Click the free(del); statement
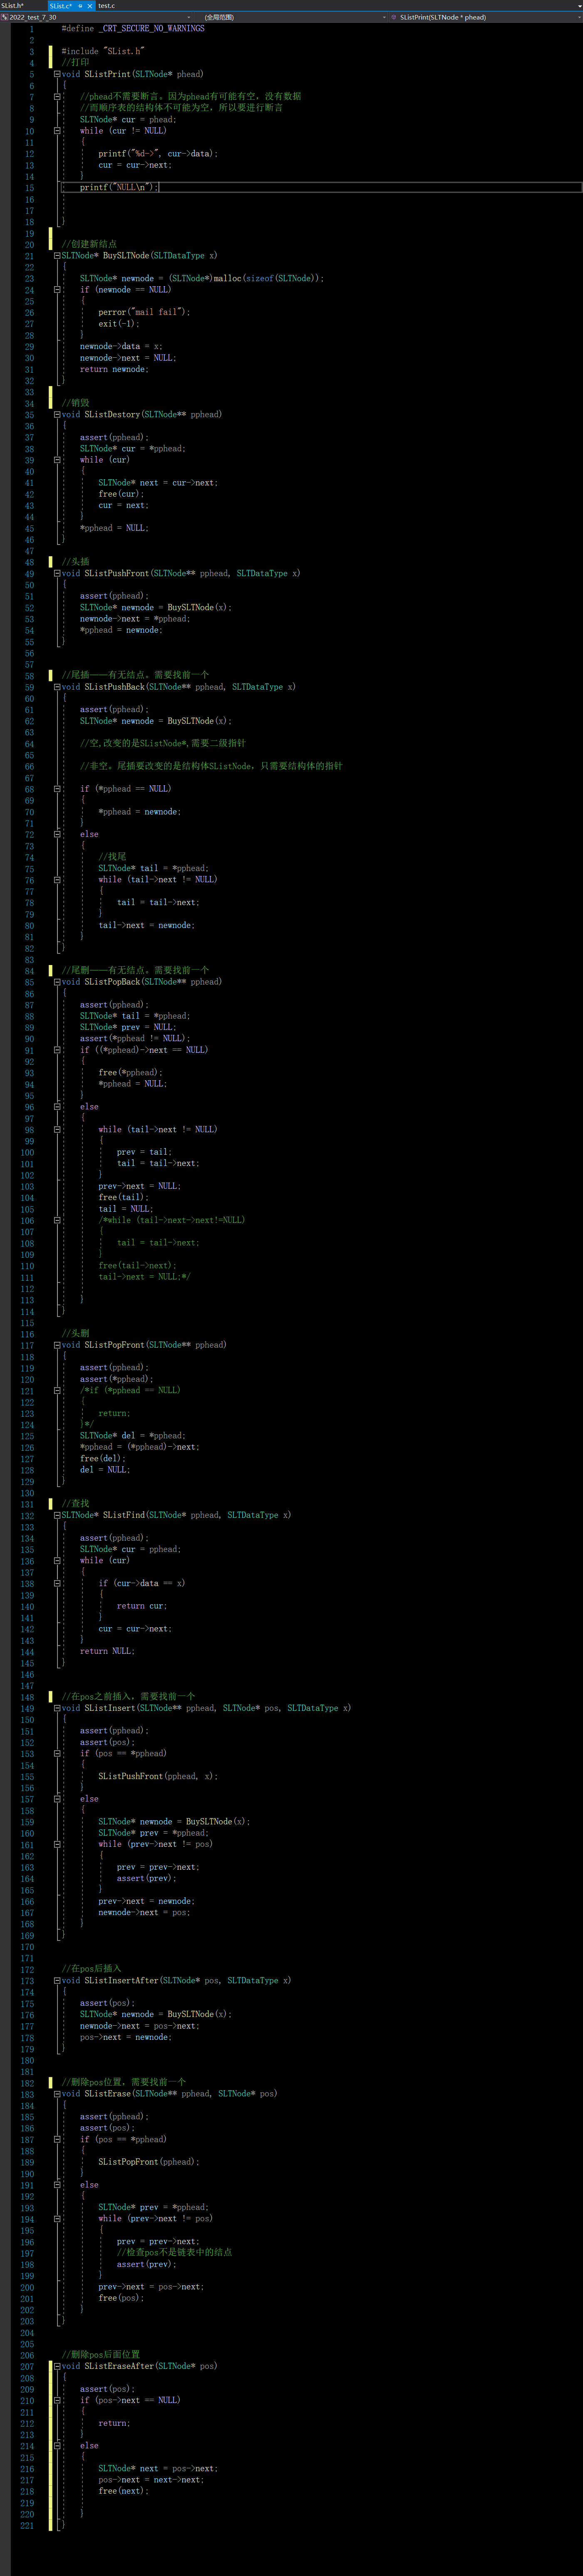583x2576 pixels. pos(103,1459)
